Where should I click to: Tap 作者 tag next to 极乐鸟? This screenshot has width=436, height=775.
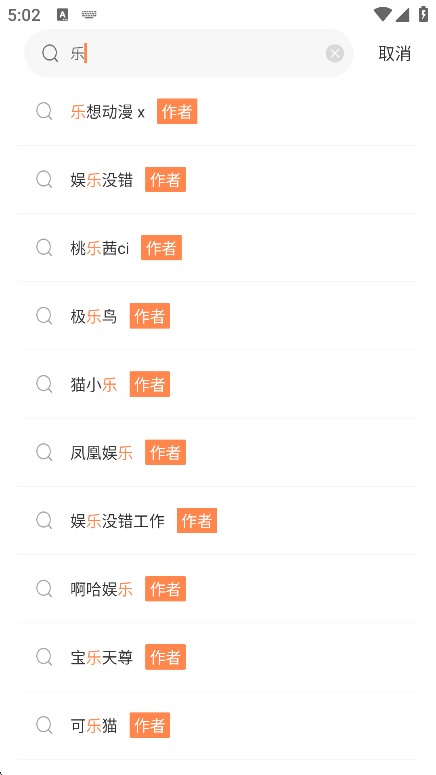tap(150, 316)
